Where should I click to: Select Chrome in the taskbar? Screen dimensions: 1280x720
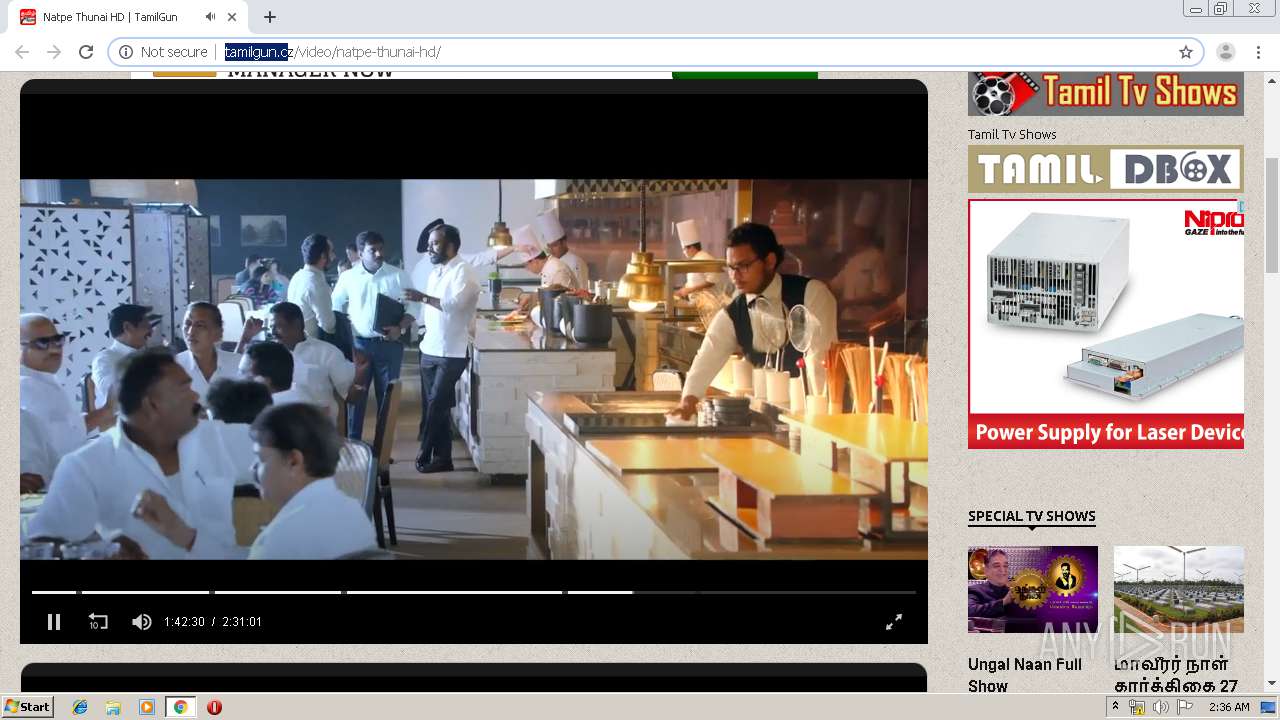point(180,707)
